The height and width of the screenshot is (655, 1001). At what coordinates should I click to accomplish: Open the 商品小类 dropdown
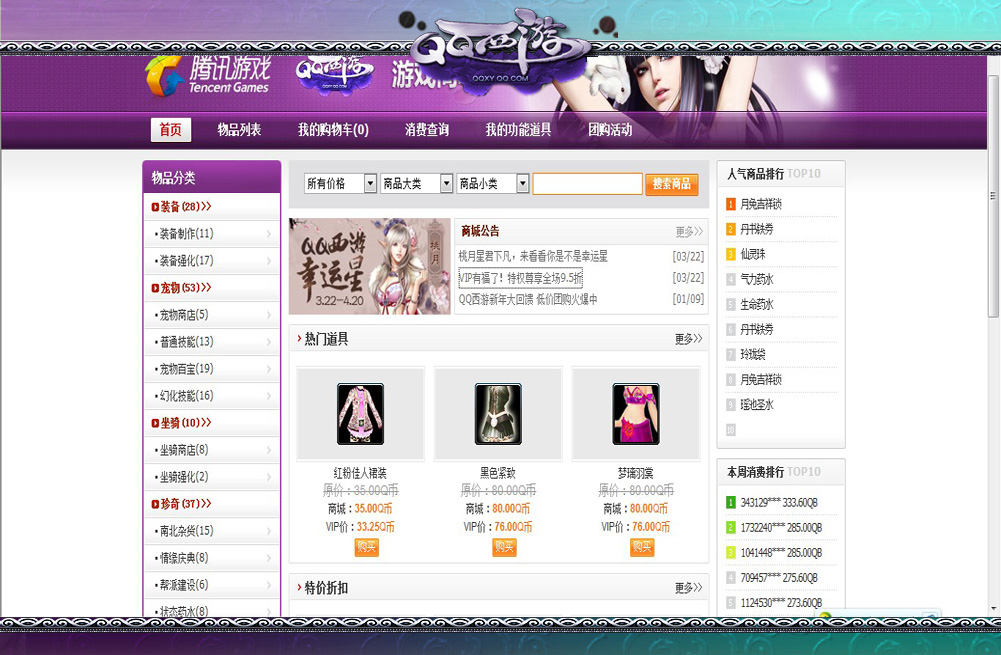(x=493, y=184)
